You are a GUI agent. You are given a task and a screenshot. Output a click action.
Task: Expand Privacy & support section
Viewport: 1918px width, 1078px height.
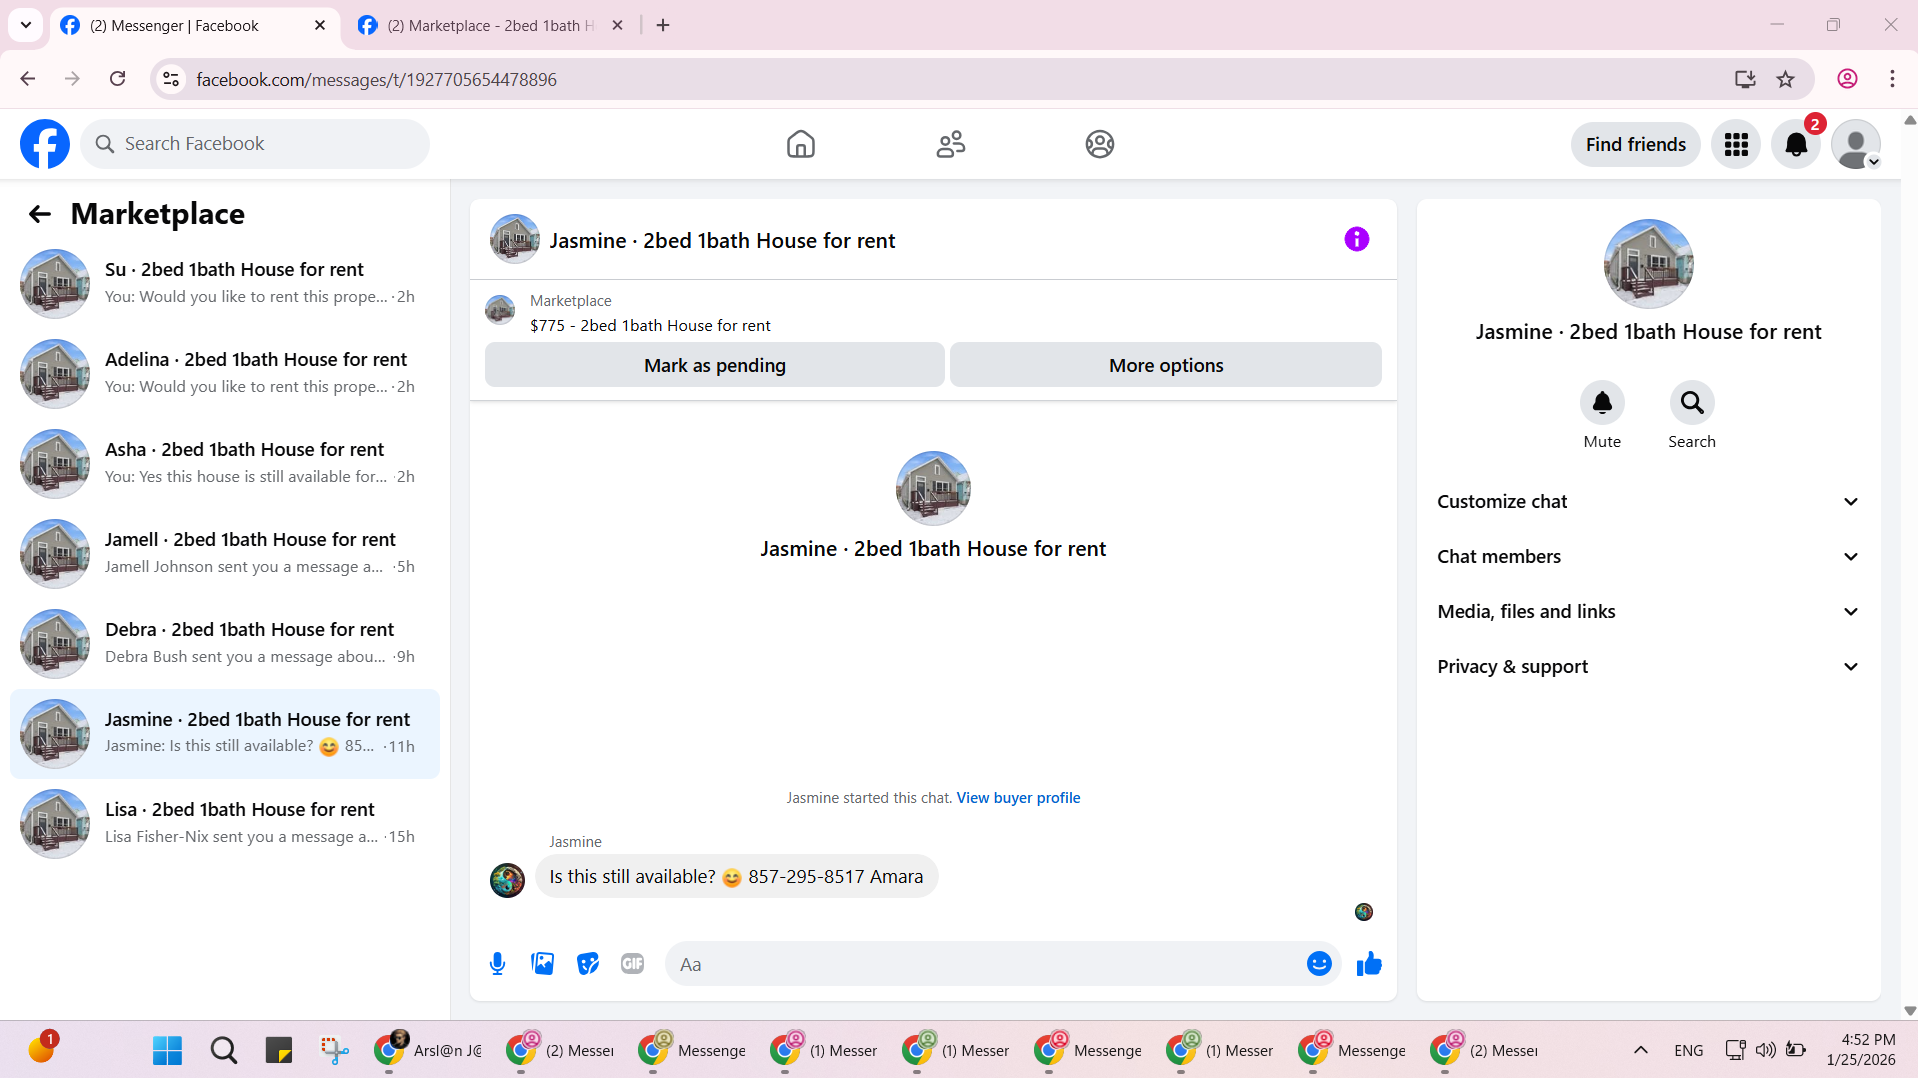1649,667
